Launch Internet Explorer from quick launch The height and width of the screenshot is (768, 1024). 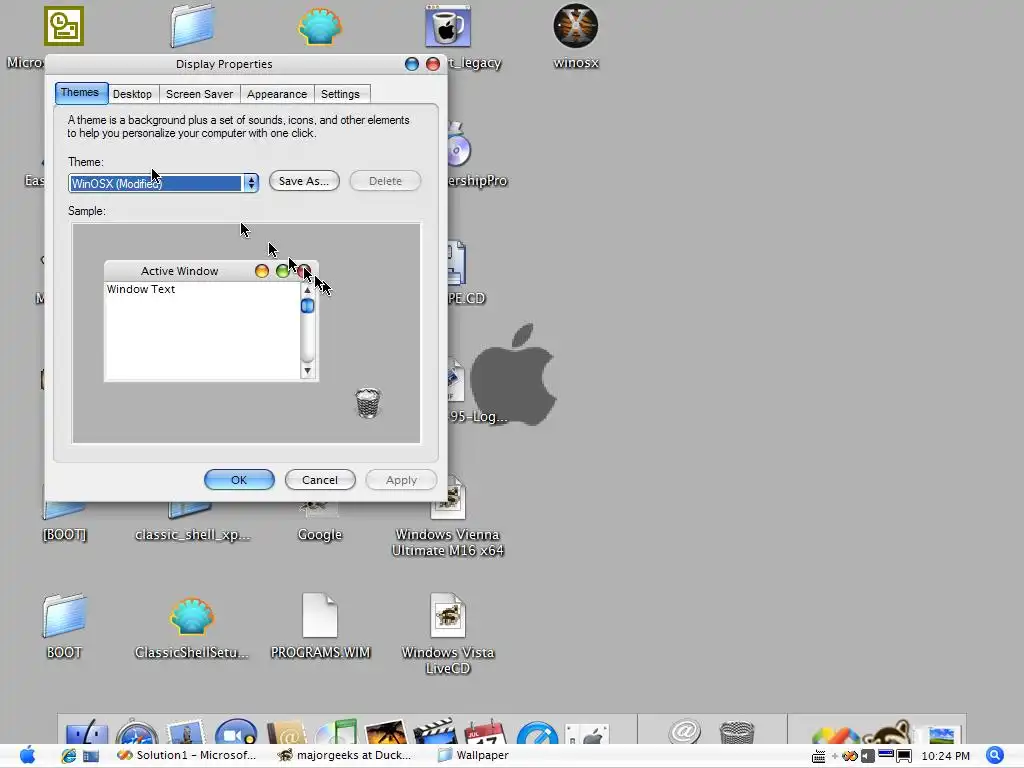pos(68,756)
